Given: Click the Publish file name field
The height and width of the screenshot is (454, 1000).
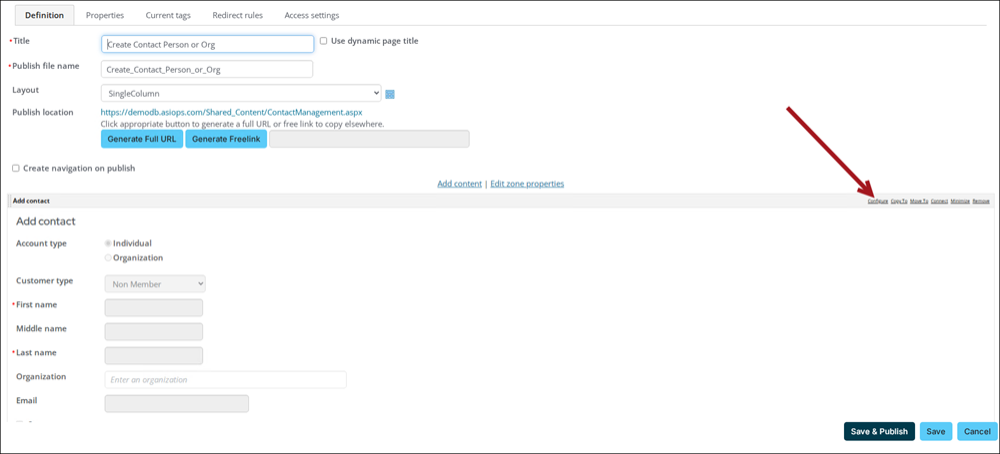Looking at the screenshot, I should tap(207, 69).
